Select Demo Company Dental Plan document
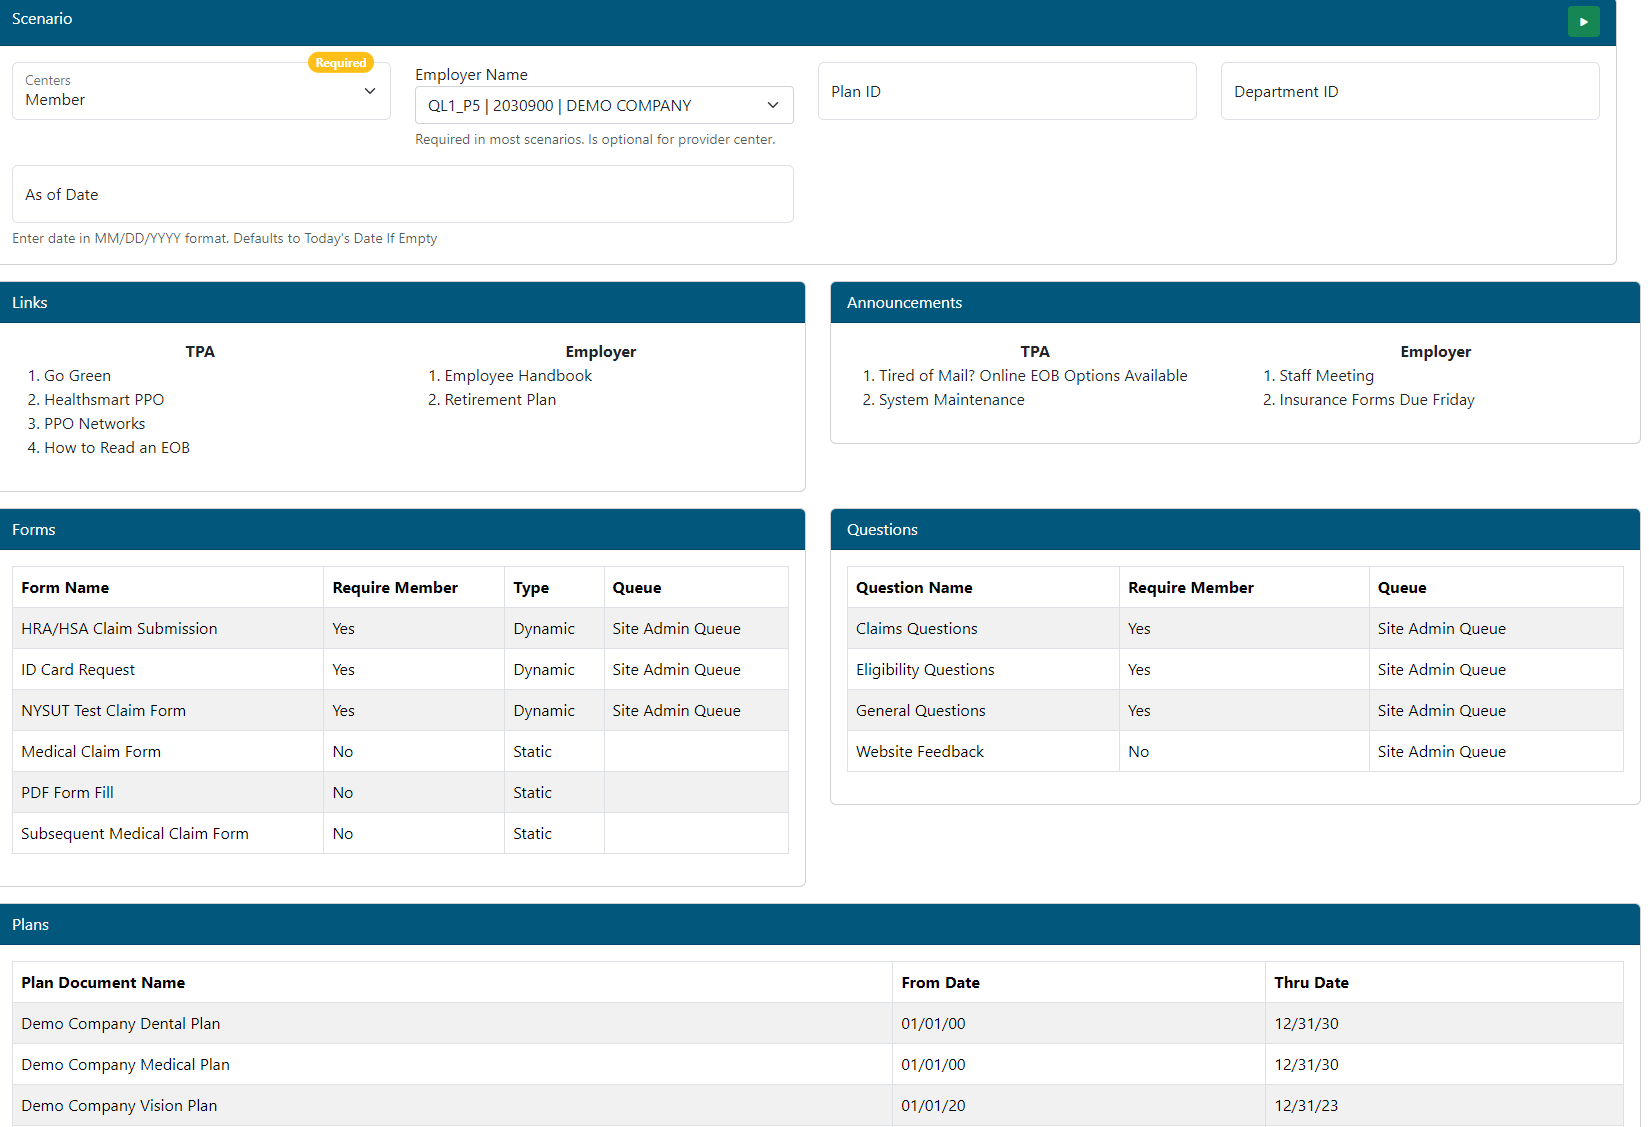The width and height of the screenshot is (1649, 1127). click(121, 1024)
